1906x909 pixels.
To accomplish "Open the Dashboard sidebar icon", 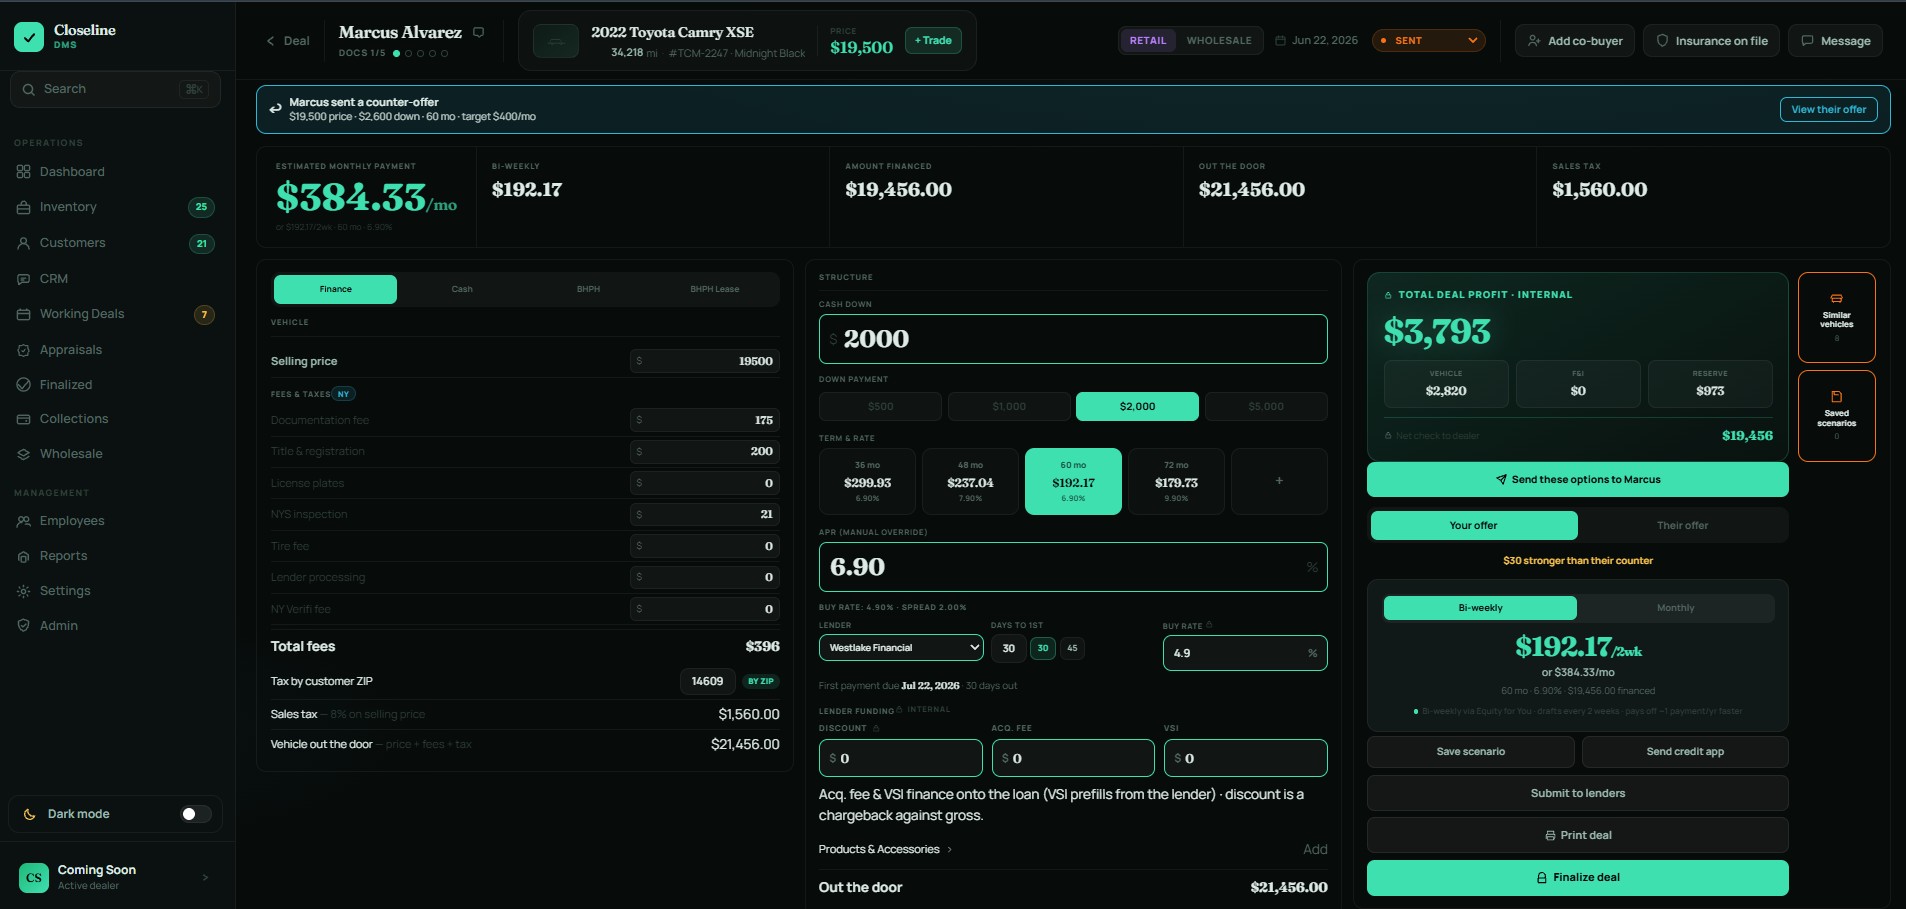I will 23,172.
